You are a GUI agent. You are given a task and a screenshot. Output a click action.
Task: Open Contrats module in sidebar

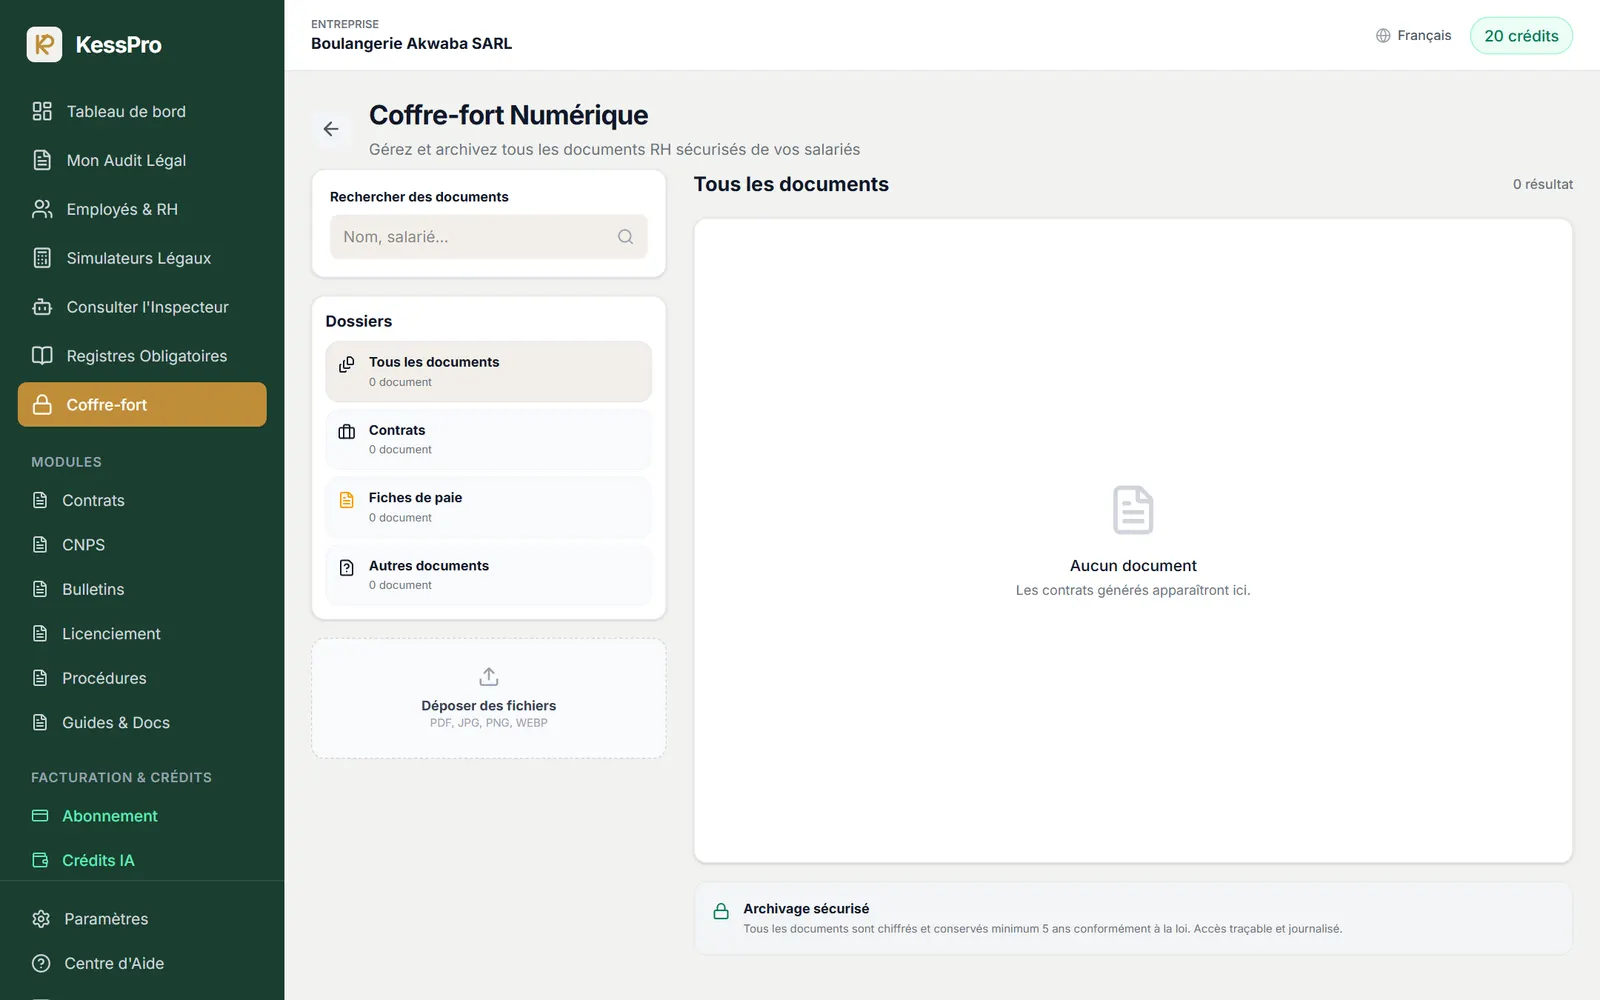pyautogui.click(x=142, y=500)
